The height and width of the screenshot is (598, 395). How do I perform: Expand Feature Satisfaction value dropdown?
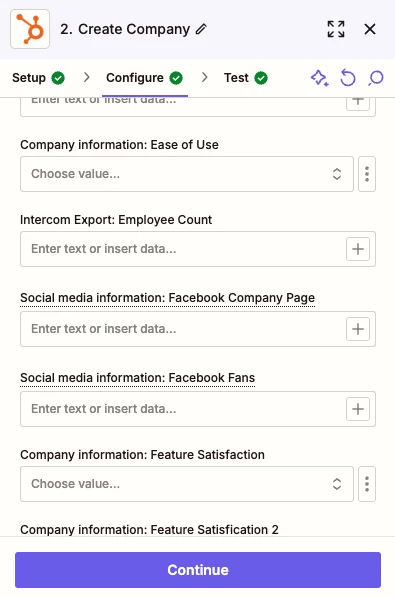[187, 484]
